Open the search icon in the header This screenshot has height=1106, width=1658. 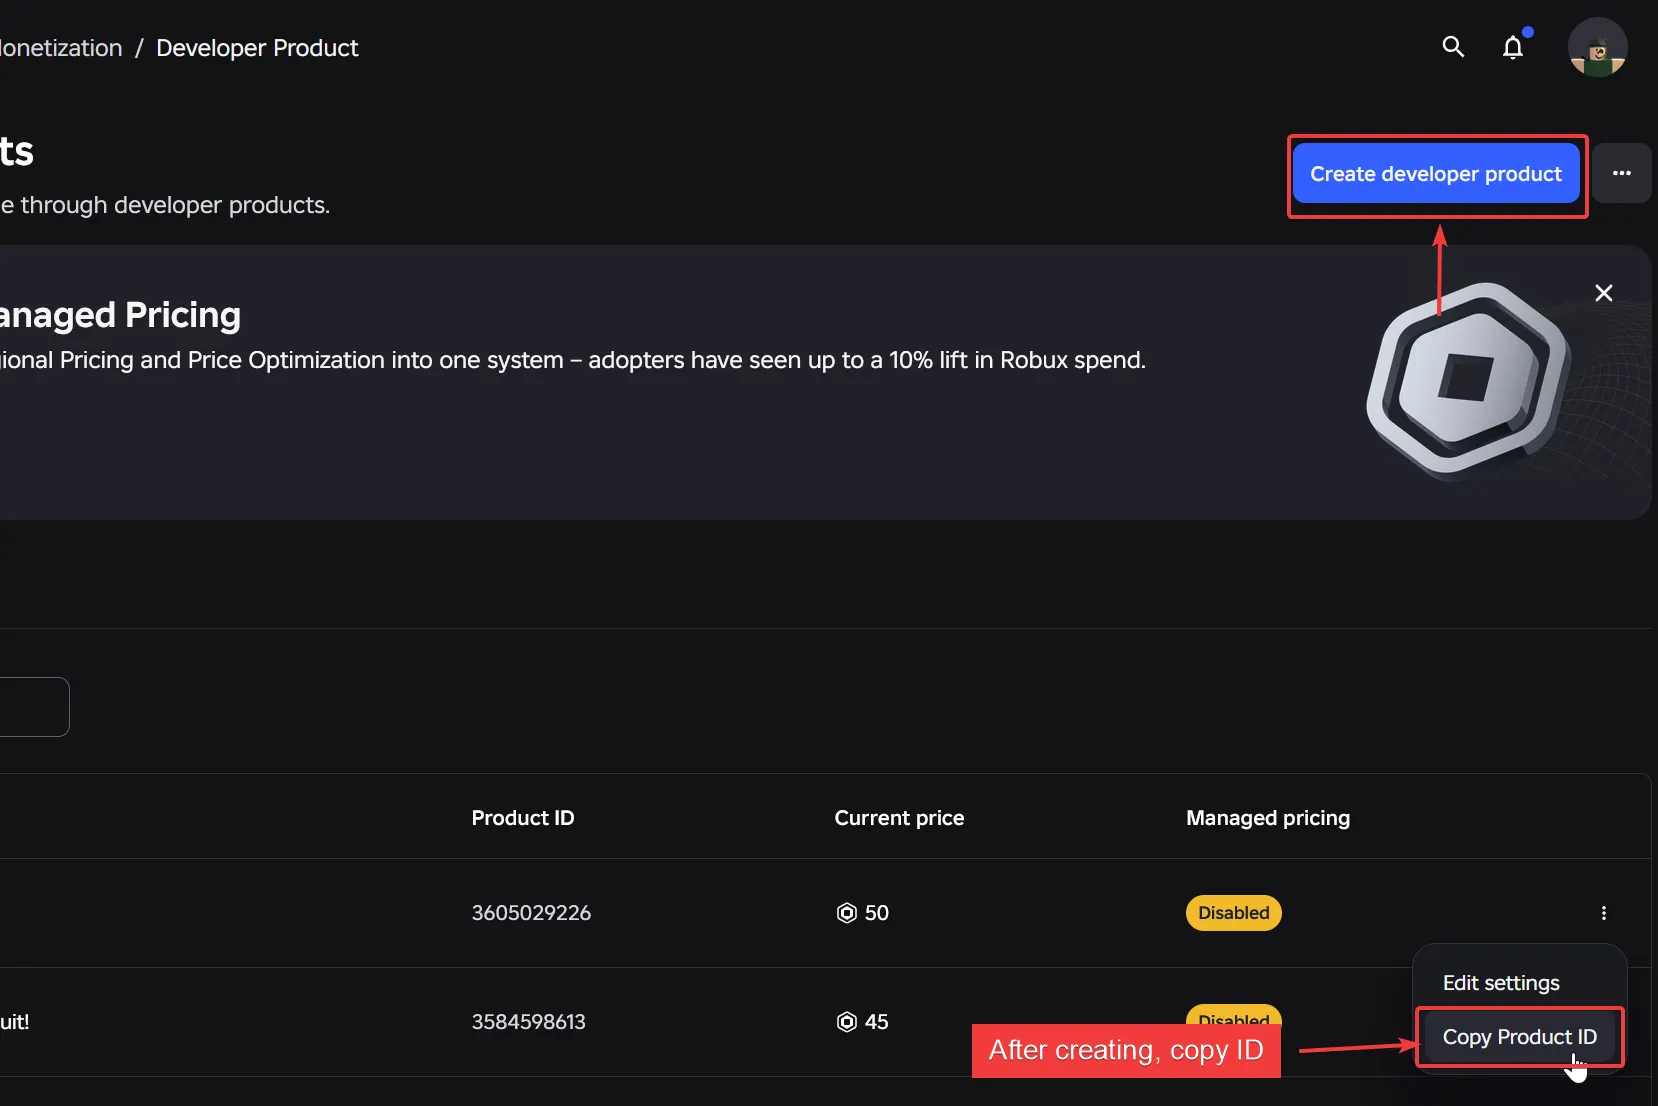click(1453, 47)
